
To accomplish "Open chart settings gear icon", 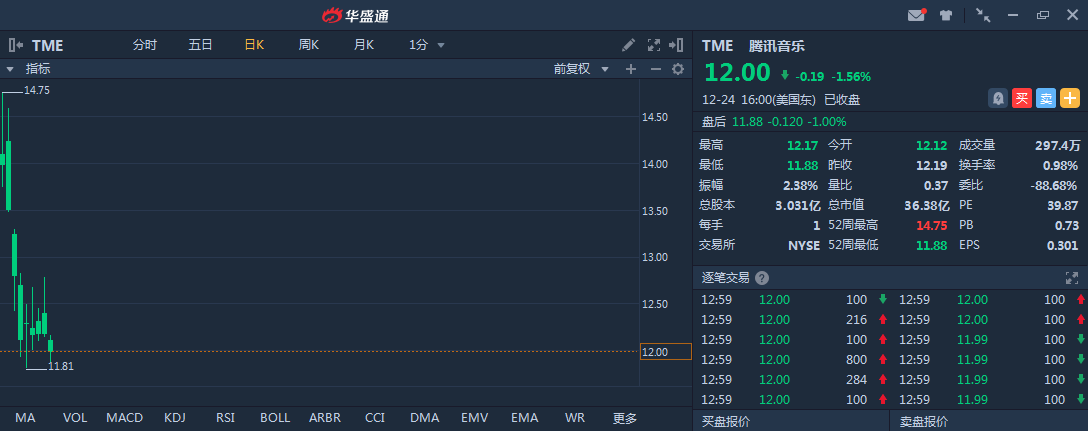I will click(x=677, y=69).
